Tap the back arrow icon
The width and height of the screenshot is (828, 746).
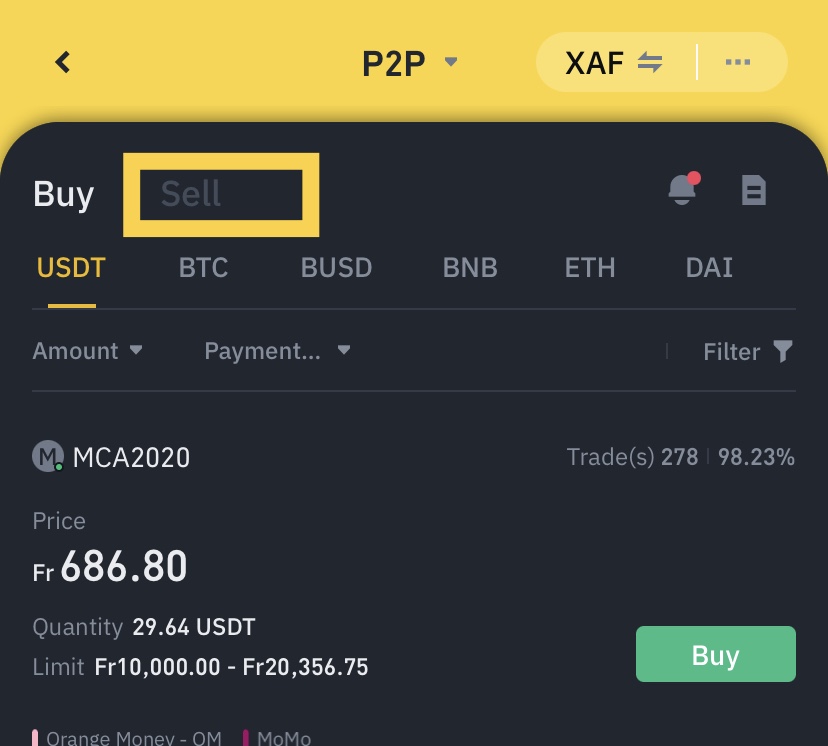coord(63,63)
